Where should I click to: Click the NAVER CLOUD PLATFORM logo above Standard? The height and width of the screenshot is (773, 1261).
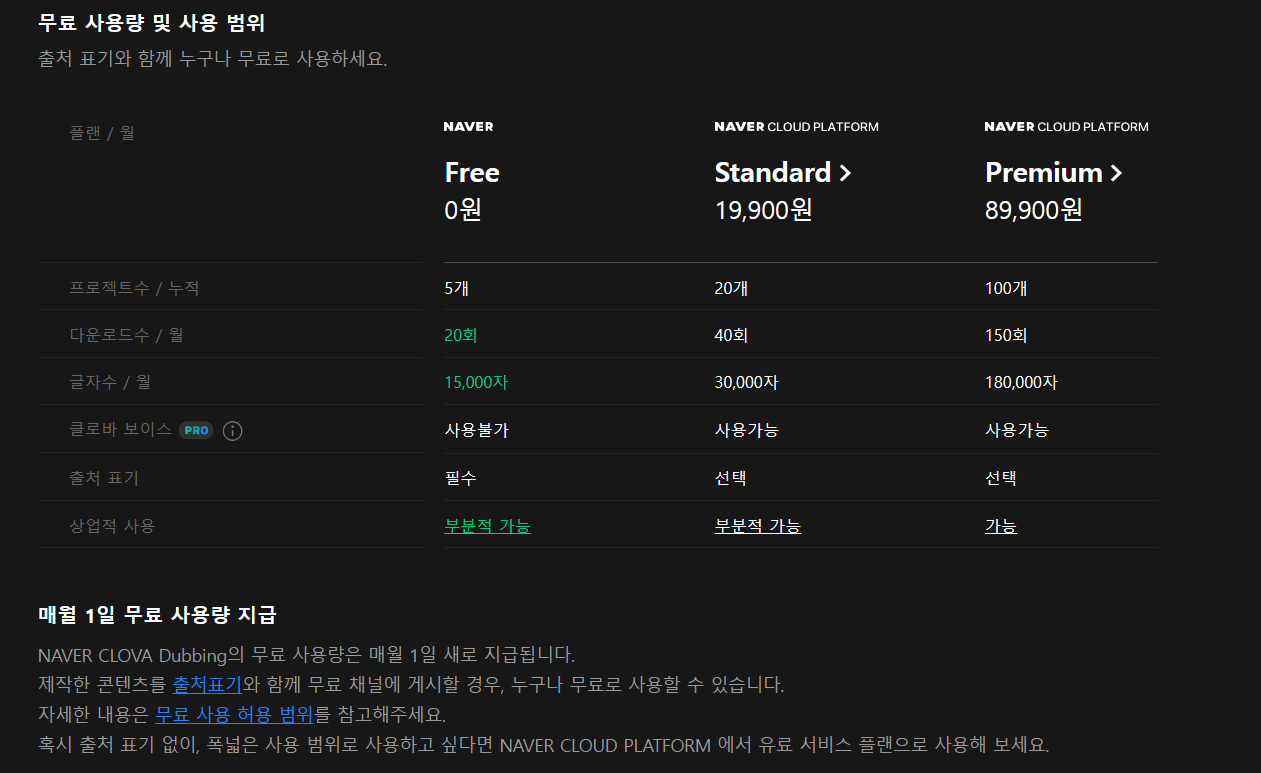click(x=796, y=126)
